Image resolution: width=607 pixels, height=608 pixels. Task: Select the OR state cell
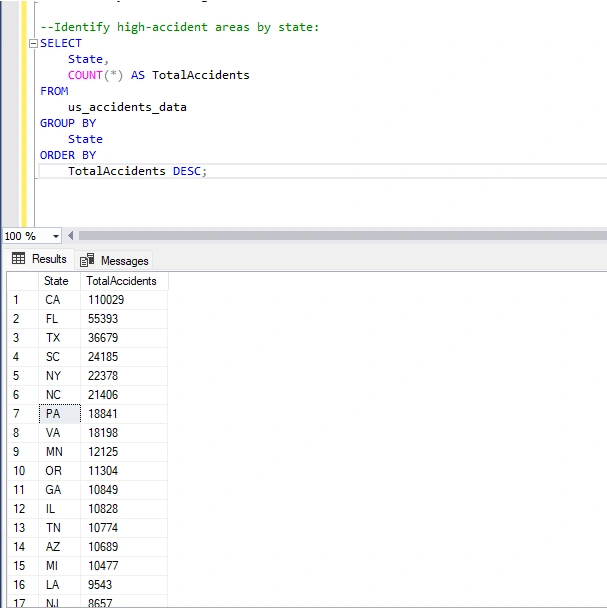pos(59,471)
